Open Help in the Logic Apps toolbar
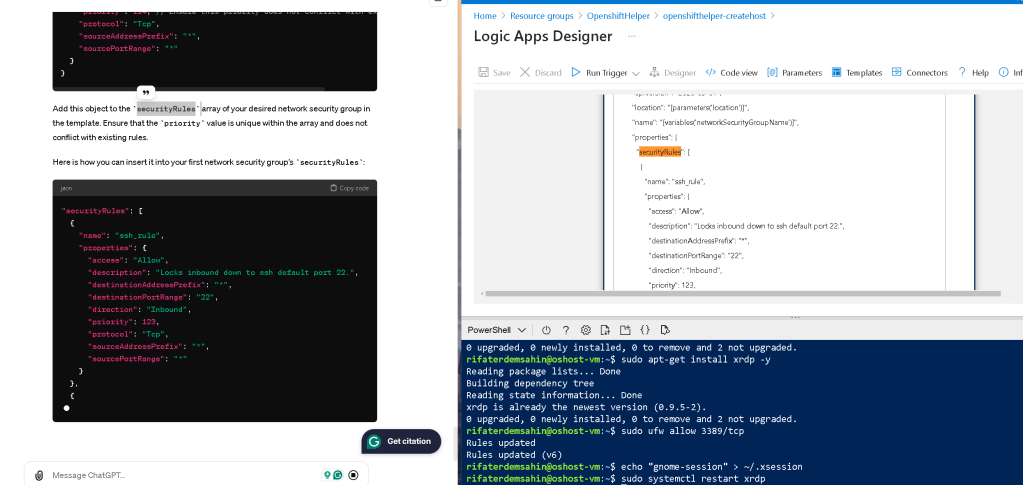The width and height of the screenshot is (1023, 485). 973,72
